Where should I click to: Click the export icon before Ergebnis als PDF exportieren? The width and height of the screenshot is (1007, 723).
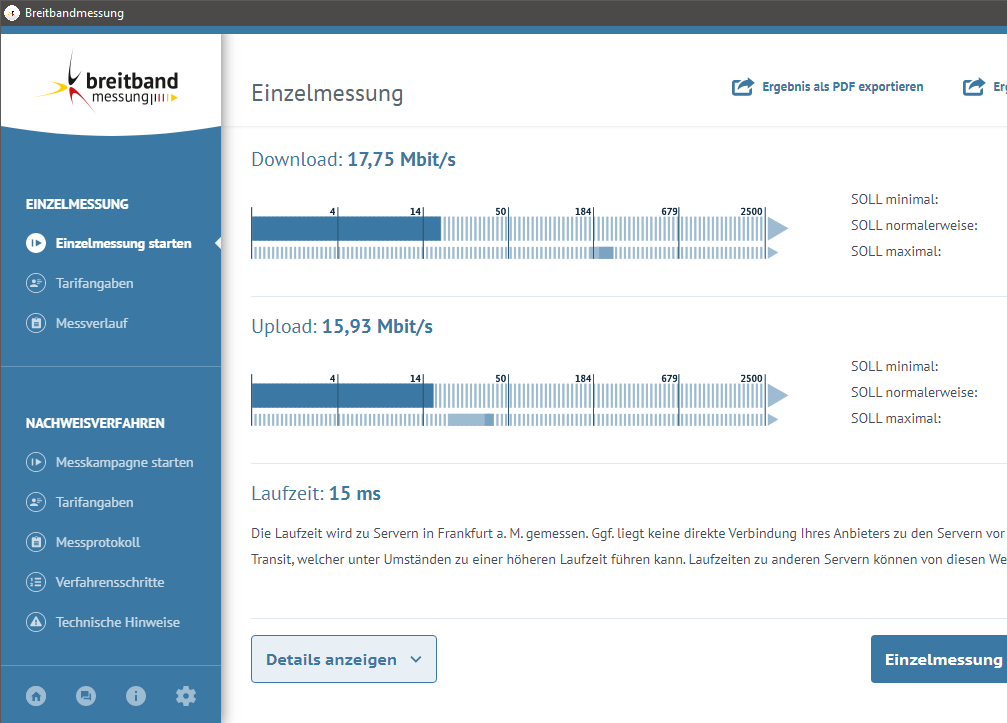click(x=742, y=87)
